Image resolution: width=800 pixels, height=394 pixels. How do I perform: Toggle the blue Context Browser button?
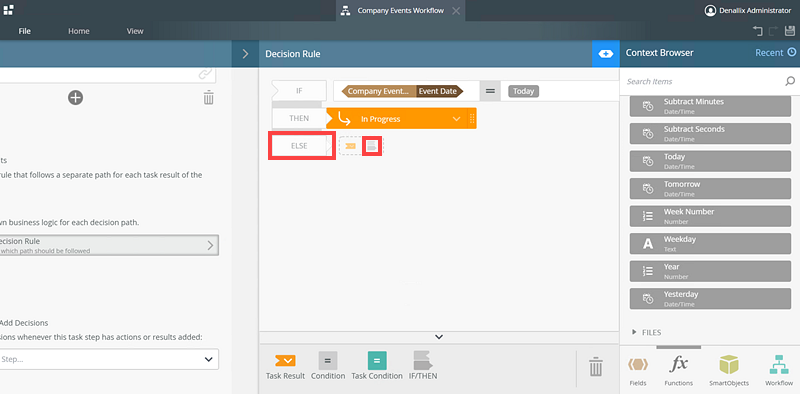pyautogui.click(x=606, y=54)
